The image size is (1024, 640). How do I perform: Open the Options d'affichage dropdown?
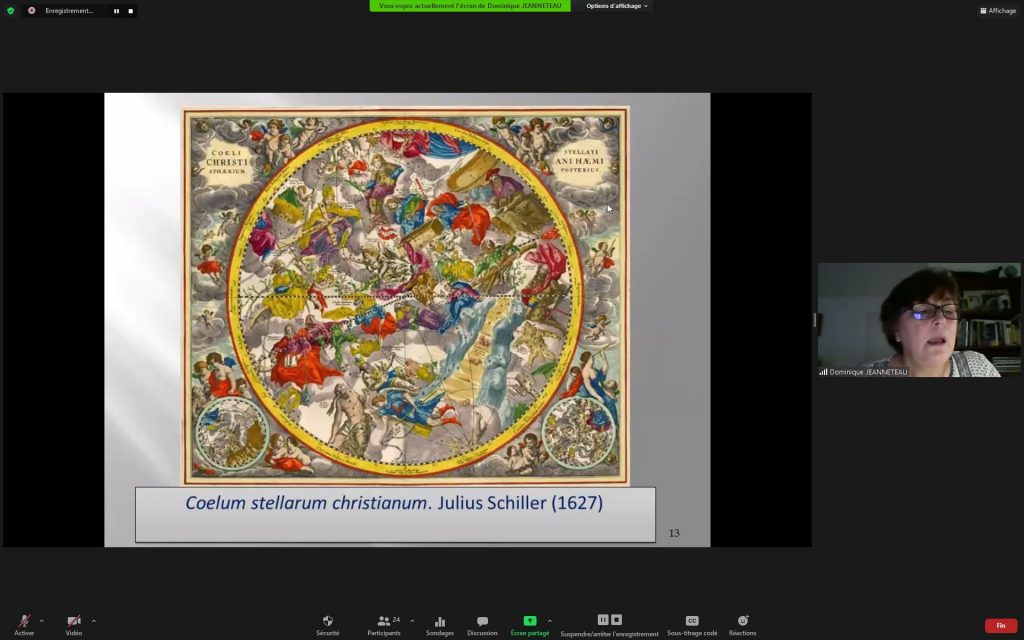(x=616, y=6)
